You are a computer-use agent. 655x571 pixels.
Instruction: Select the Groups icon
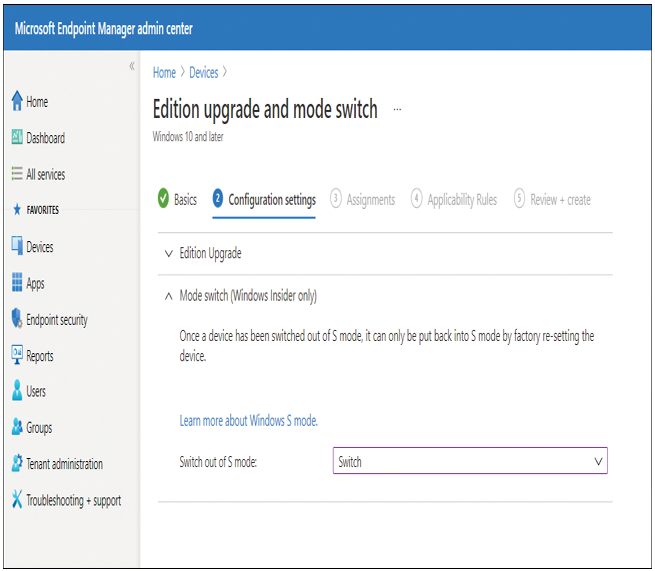point(17,427)
